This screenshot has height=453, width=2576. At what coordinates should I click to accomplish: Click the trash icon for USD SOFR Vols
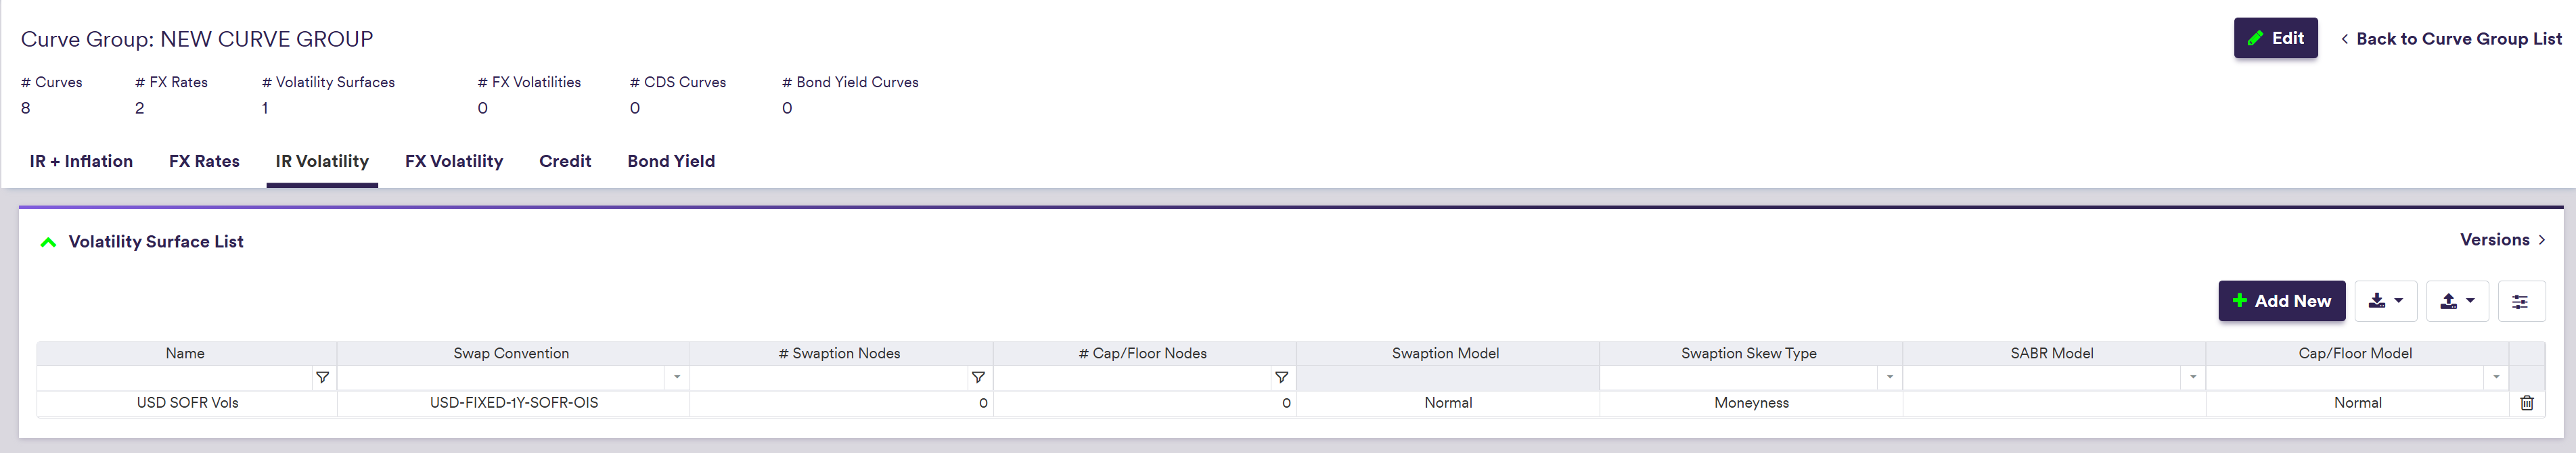point(2526,403)
